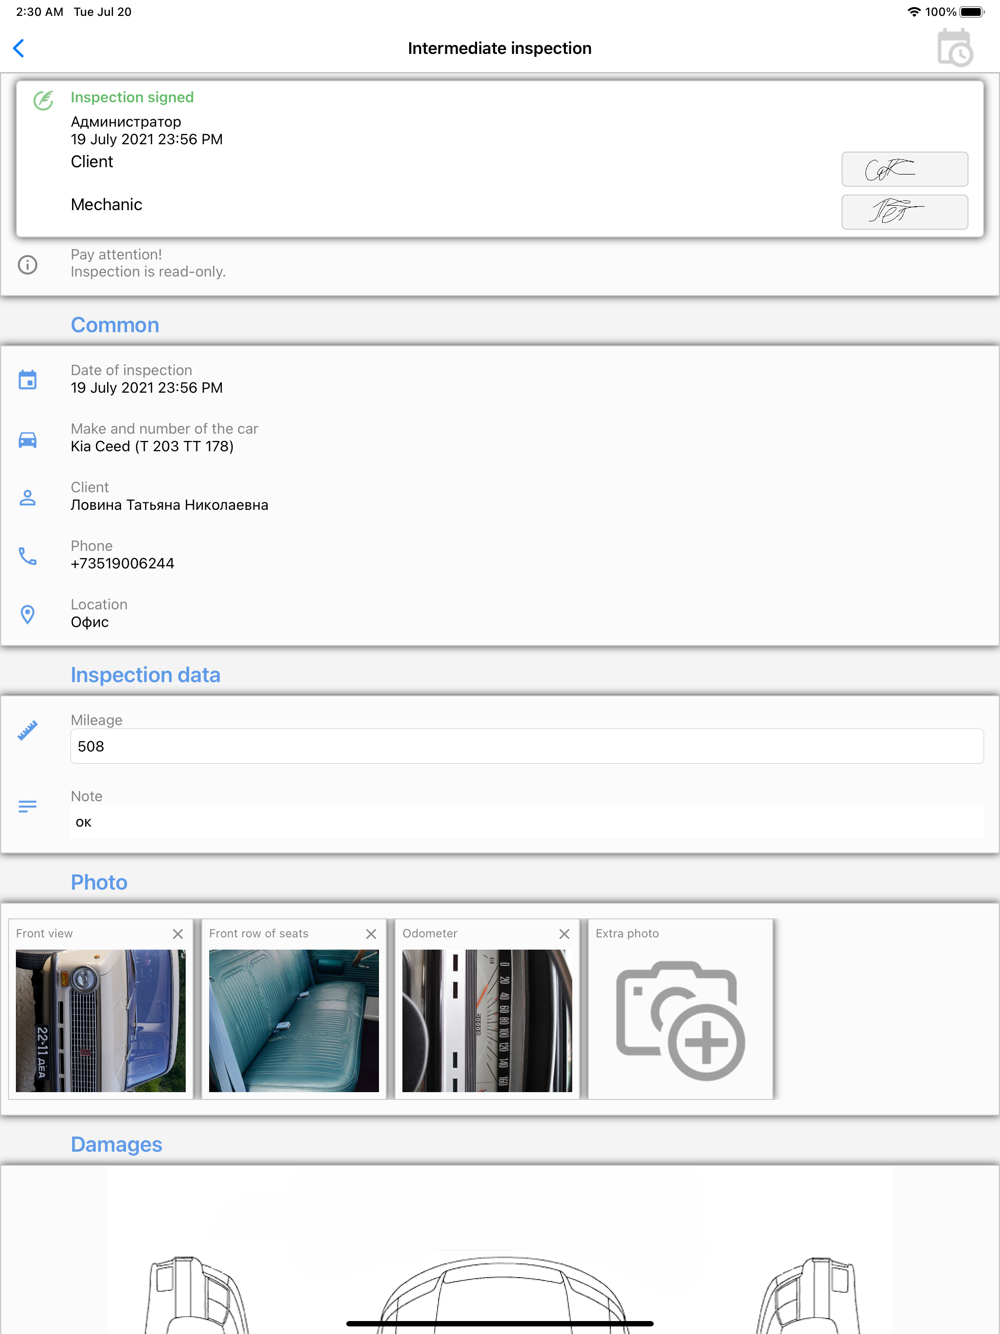Tap the green inspection signed leaf icon

(43, 100)
